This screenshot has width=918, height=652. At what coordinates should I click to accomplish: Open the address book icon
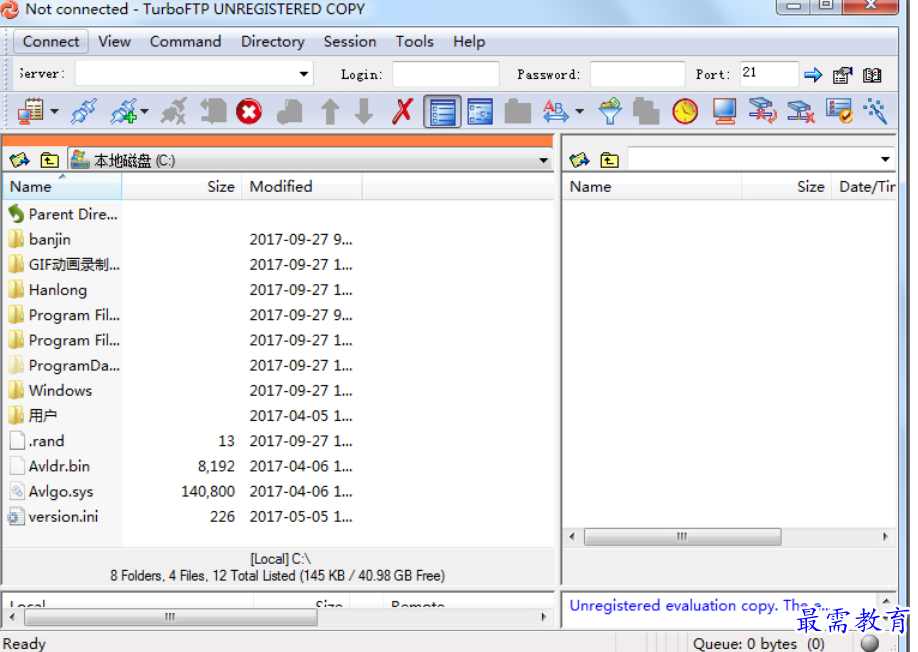click(x=872, y=75)
